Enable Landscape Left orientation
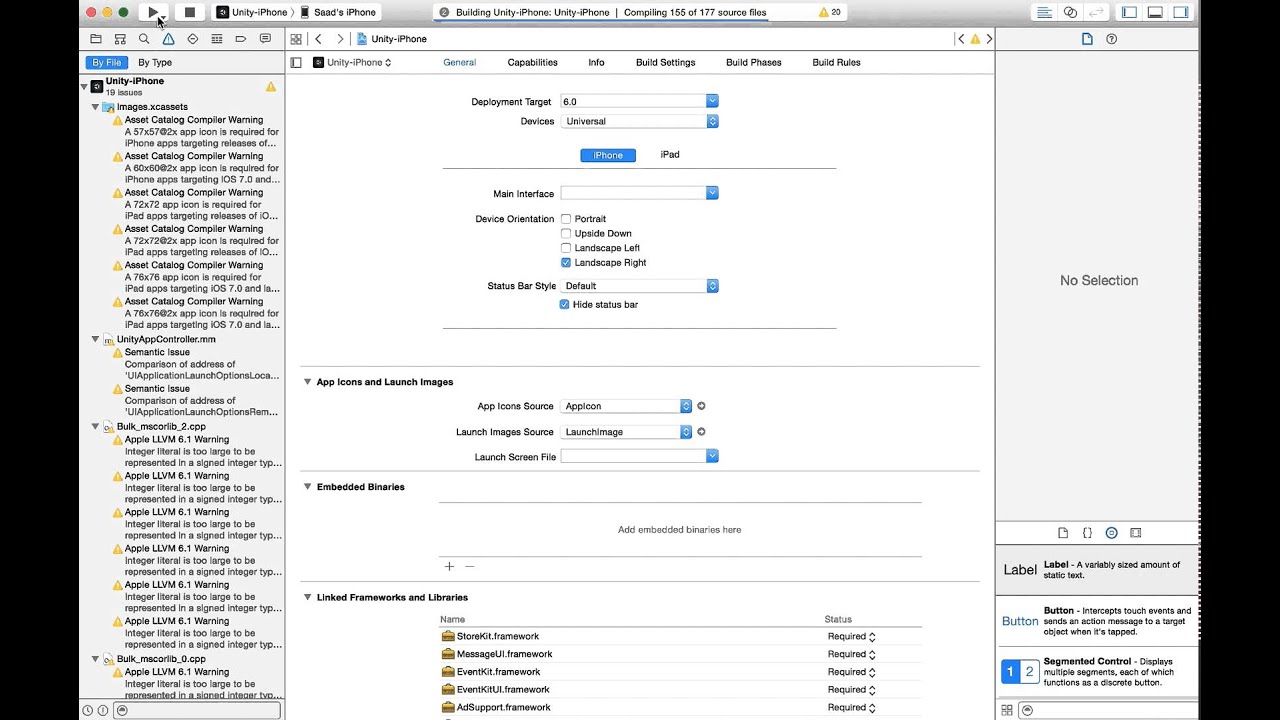 [566, 248]
